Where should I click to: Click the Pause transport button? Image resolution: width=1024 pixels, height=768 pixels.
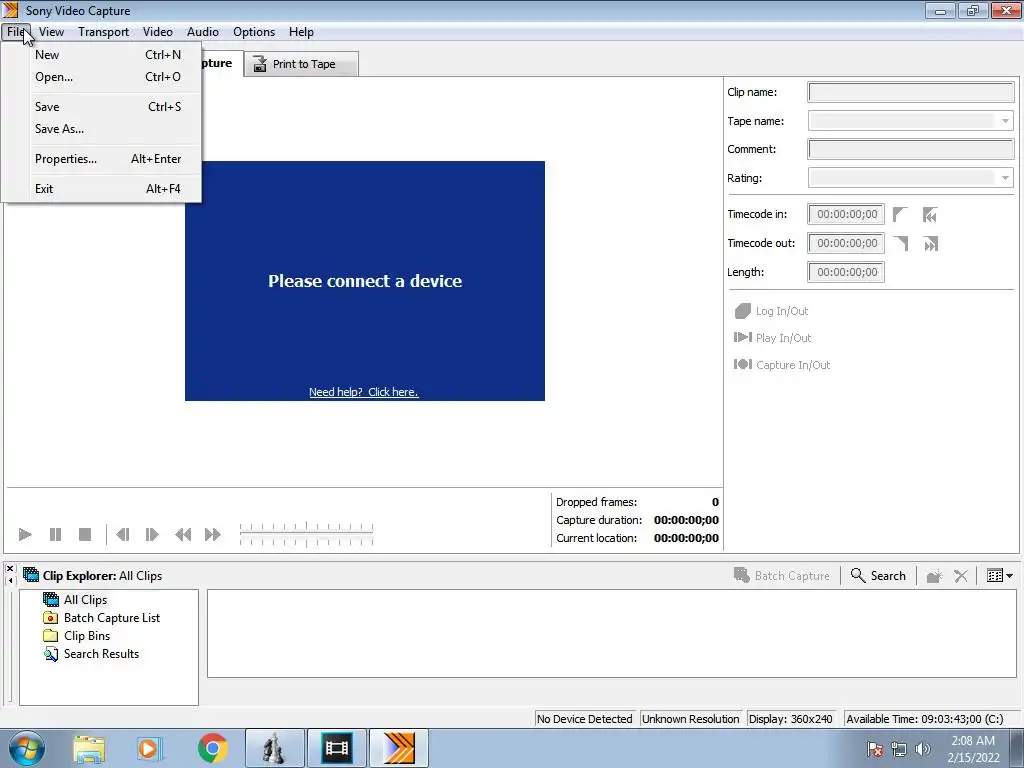56,535
